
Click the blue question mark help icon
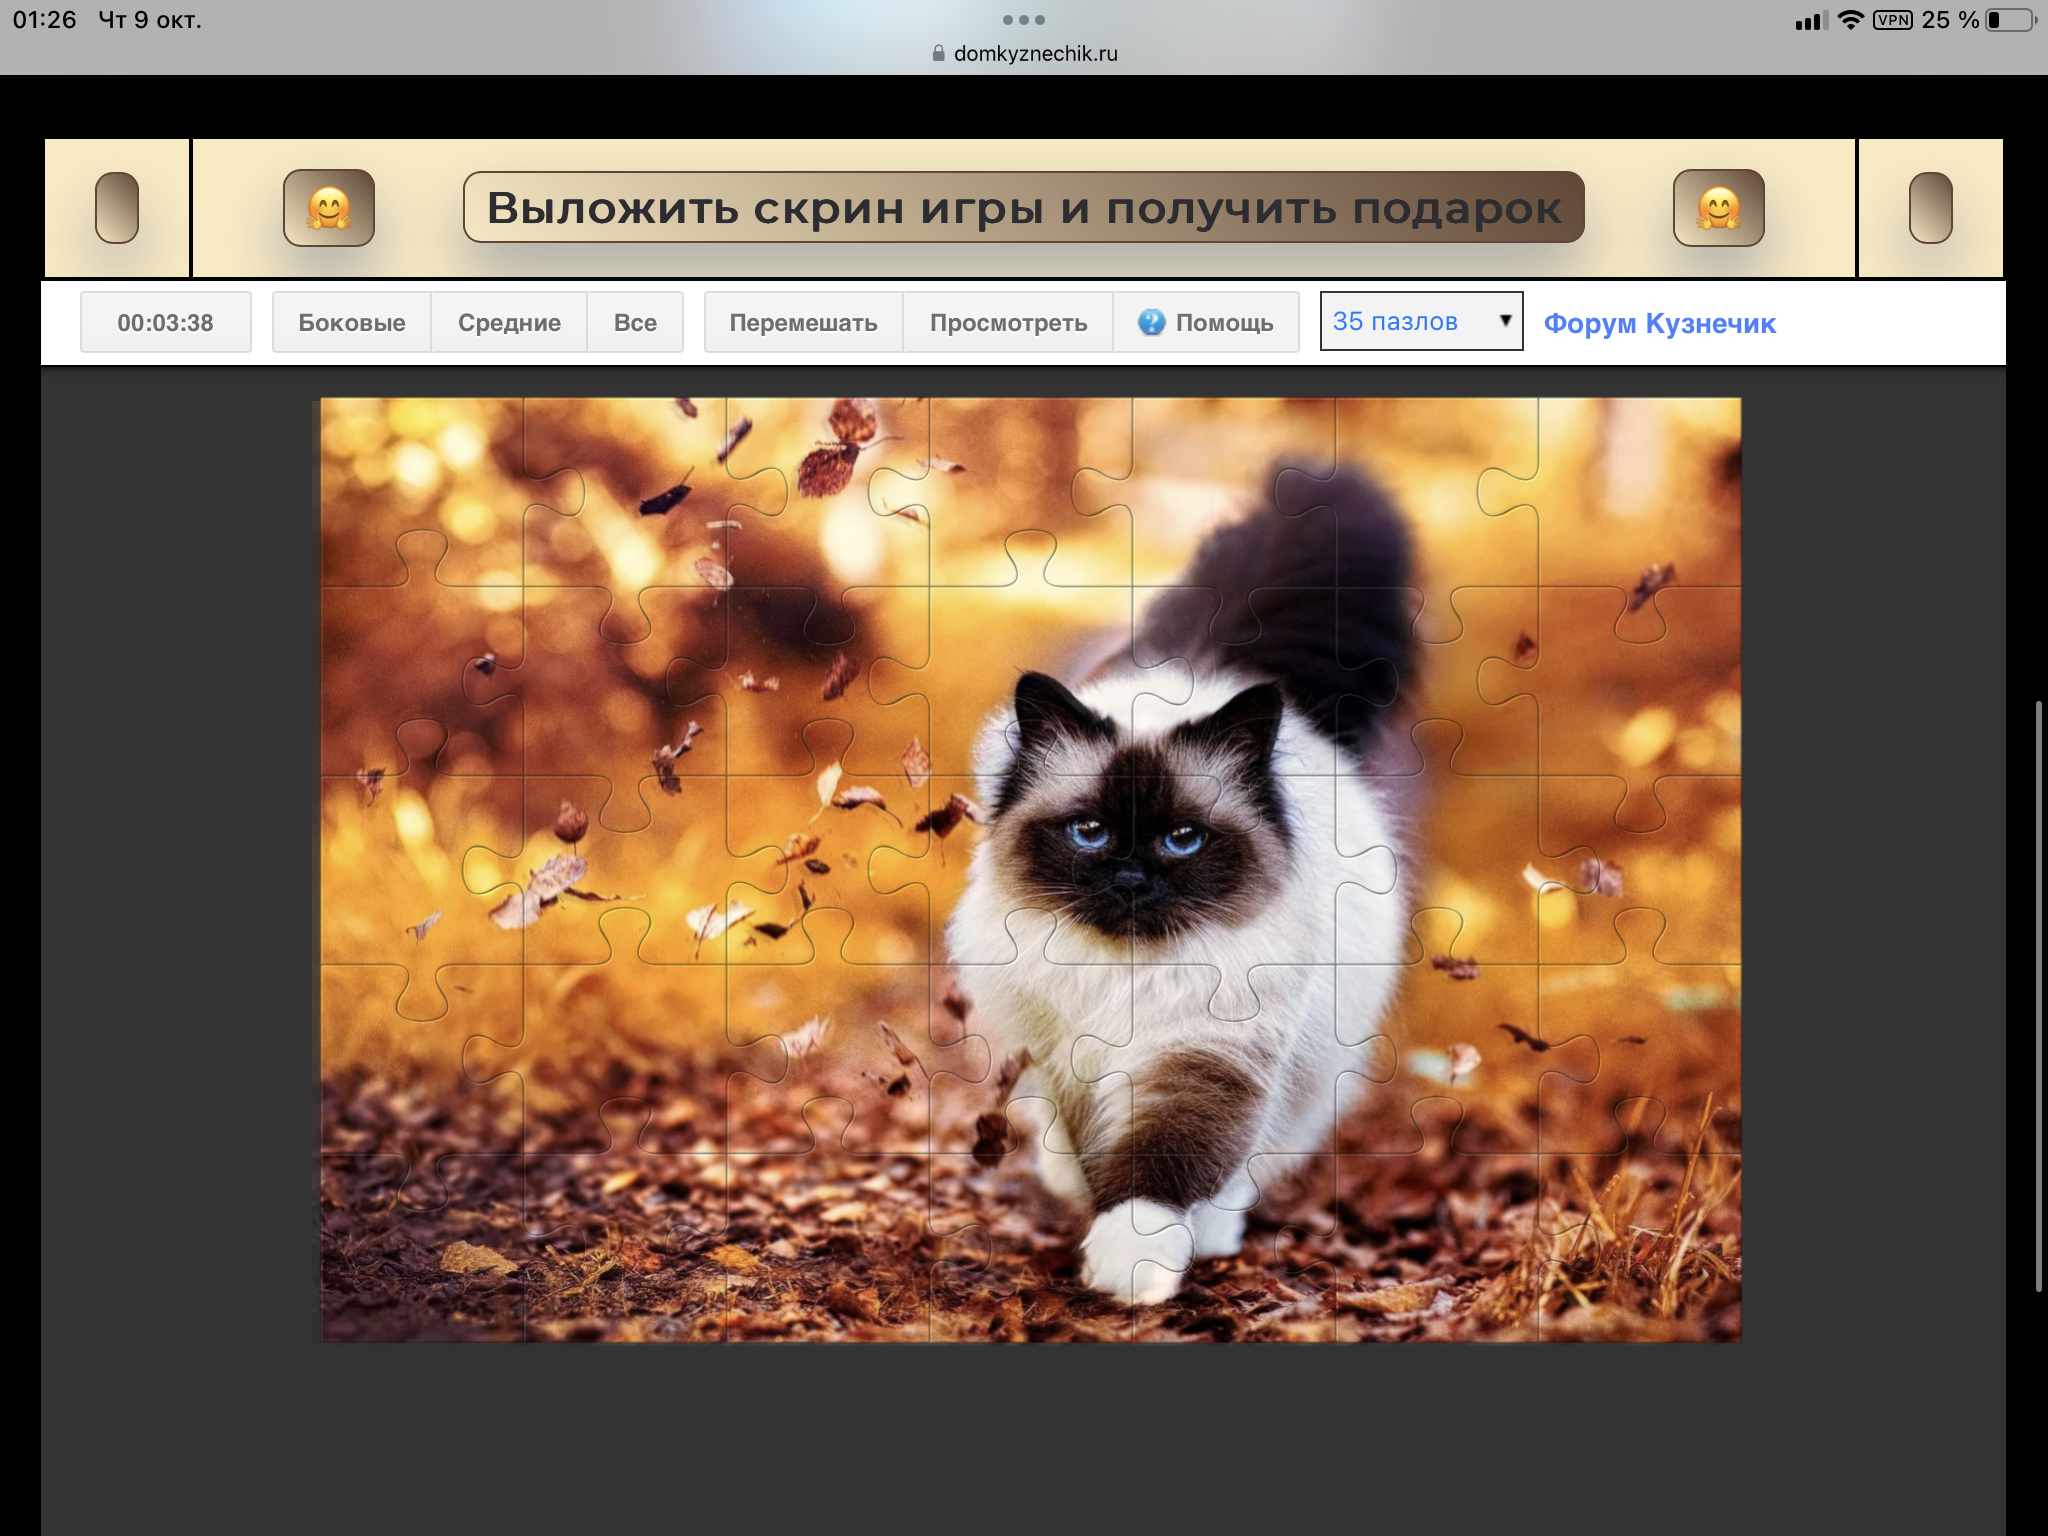point(1151,322)
